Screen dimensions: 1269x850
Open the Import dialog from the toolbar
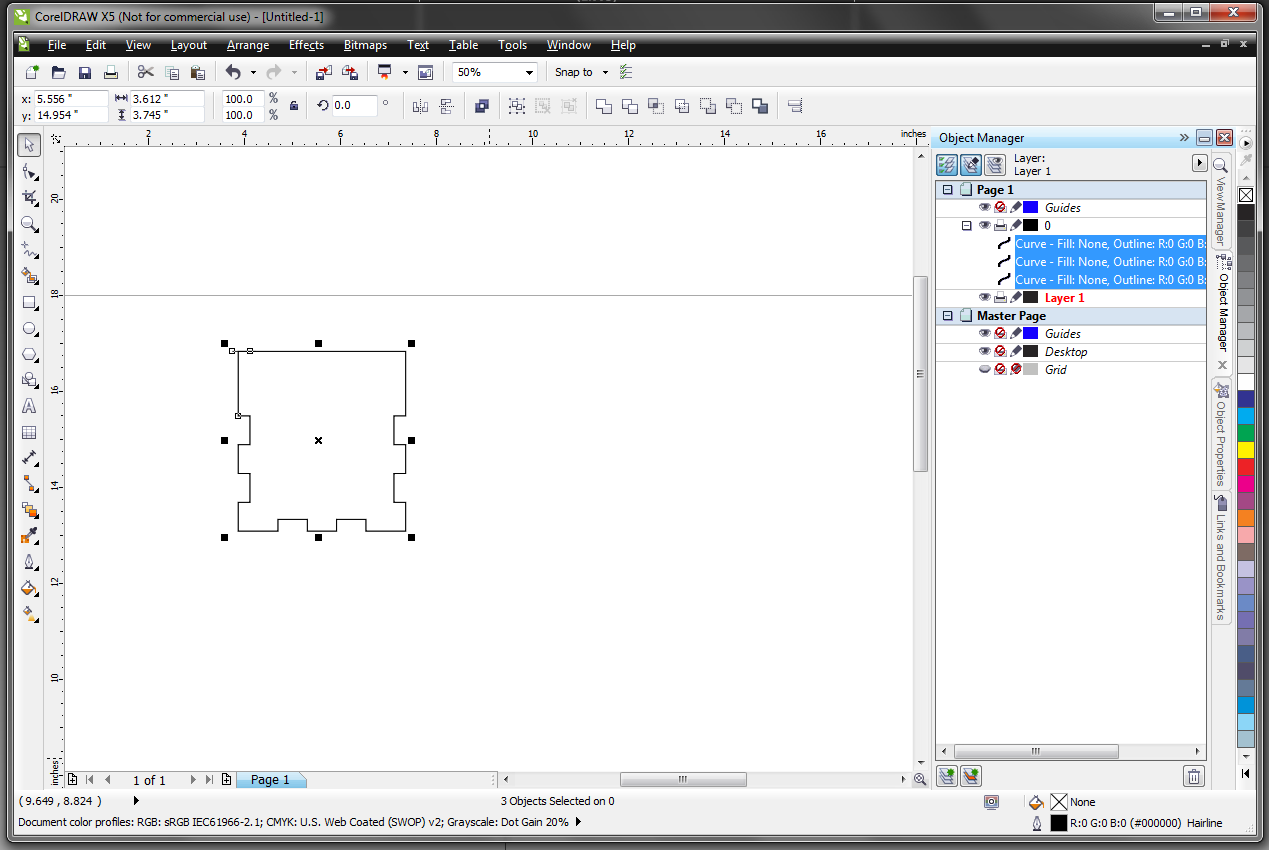click(322, 71)
